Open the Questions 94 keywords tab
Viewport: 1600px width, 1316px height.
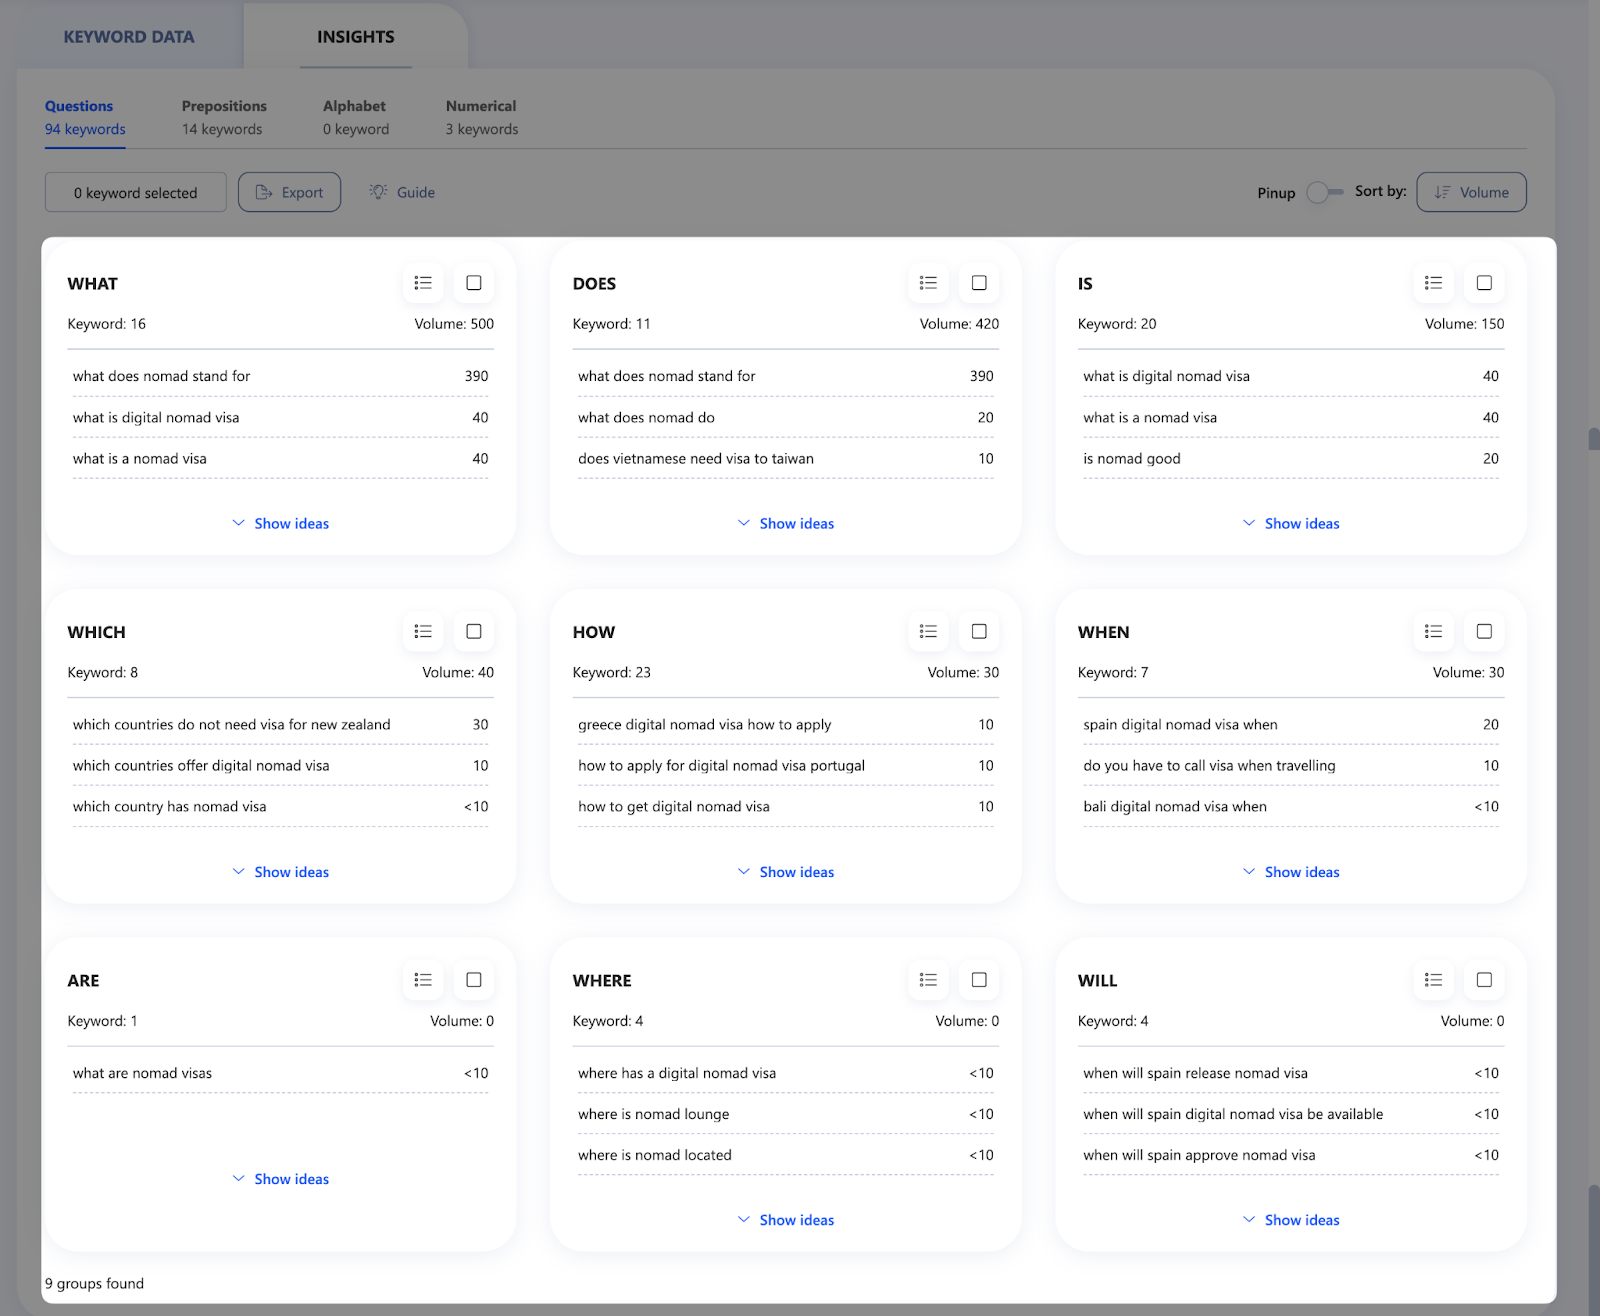(85, 117)
